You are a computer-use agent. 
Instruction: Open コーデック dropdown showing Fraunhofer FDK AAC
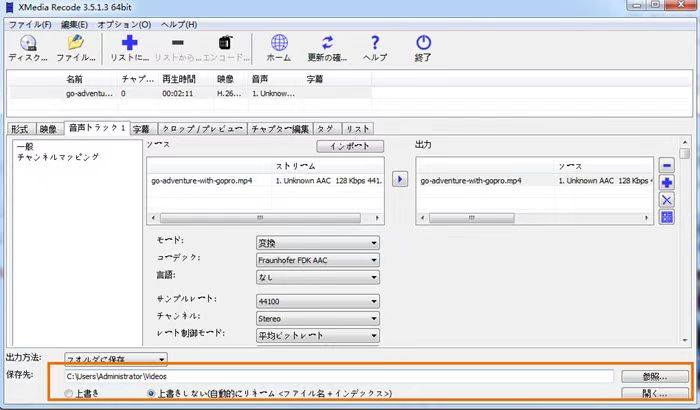(318, 260)
